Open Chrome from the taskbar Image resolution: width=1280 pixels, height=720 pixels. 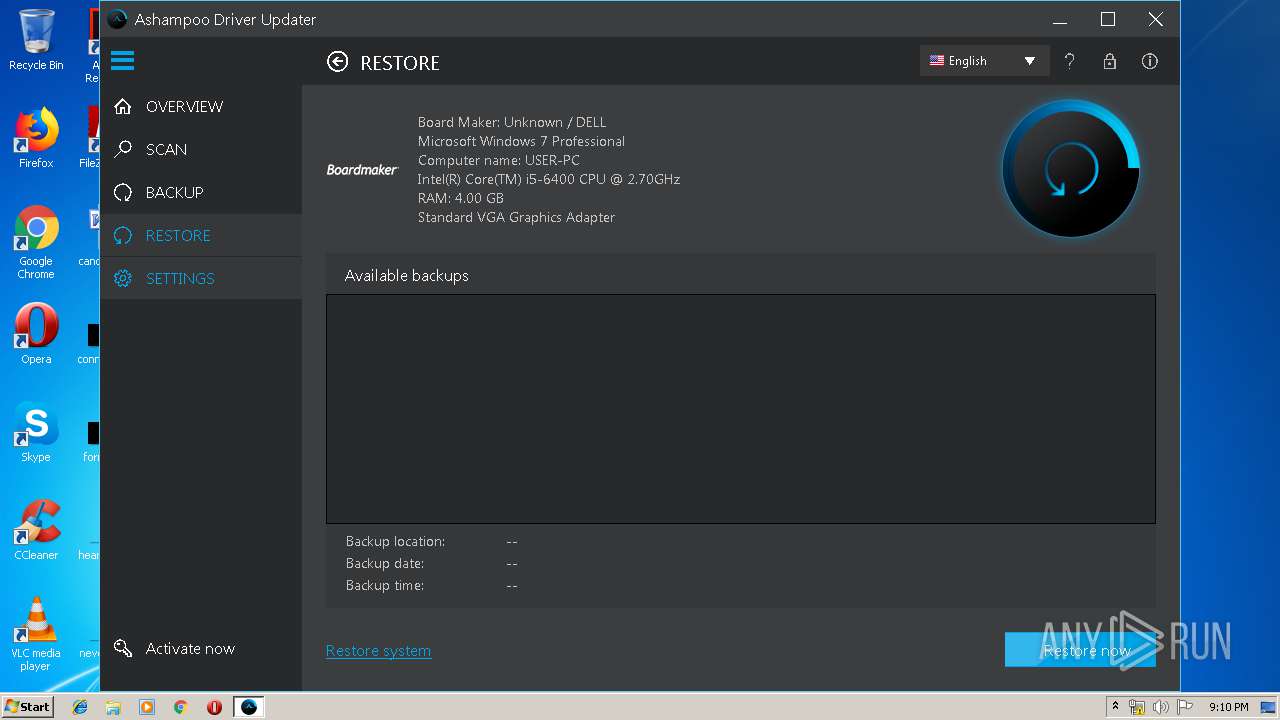click(x=181, y=707)
